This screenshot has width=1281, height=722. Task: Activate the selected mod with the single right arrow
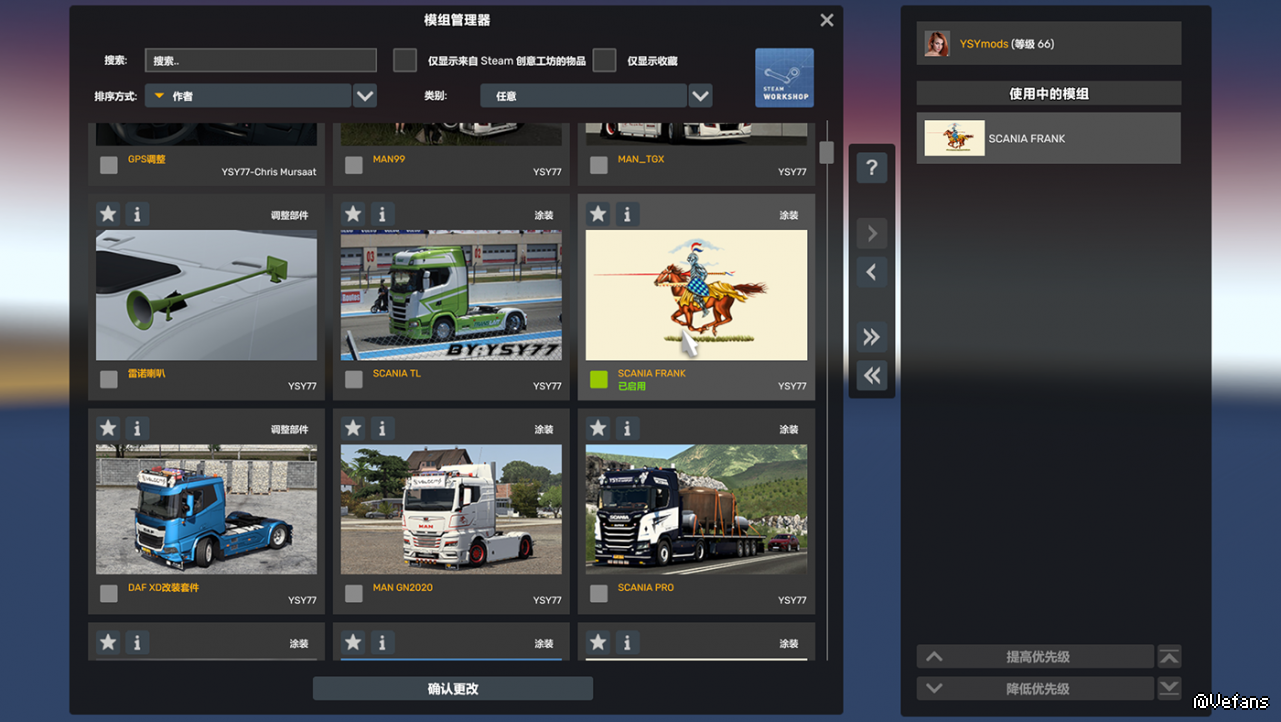(x=872, y=234)
